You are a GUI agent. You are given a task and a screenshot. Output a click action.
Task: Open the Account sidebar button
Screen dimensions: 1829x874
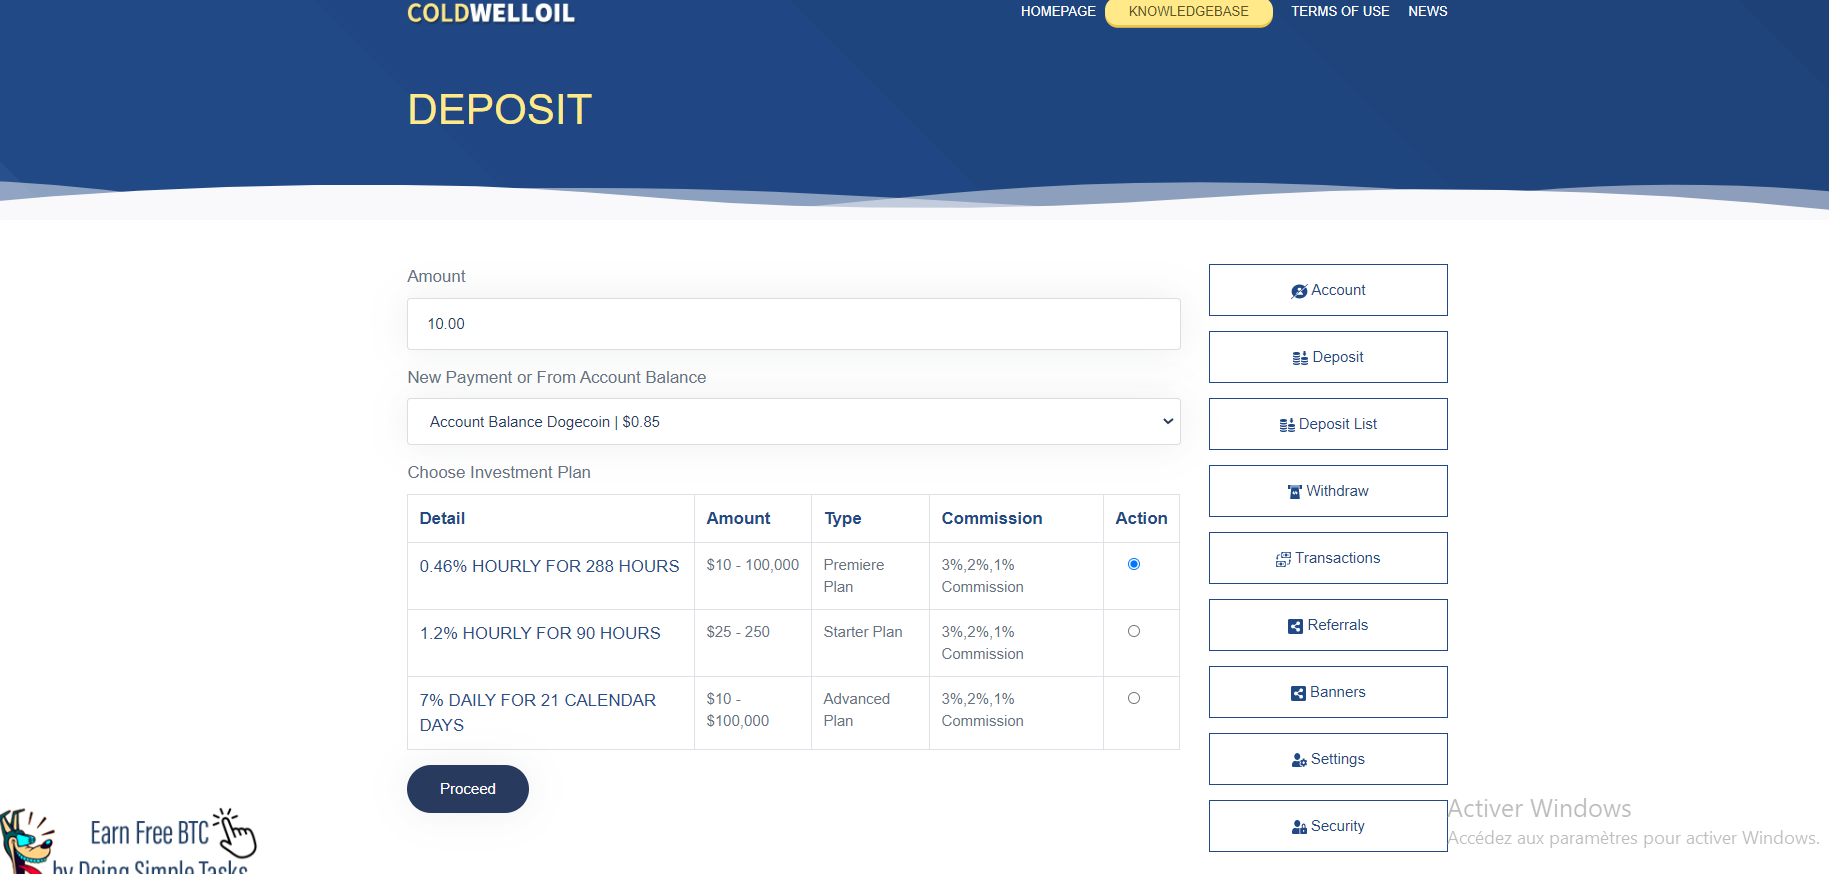click(1328, 290)
